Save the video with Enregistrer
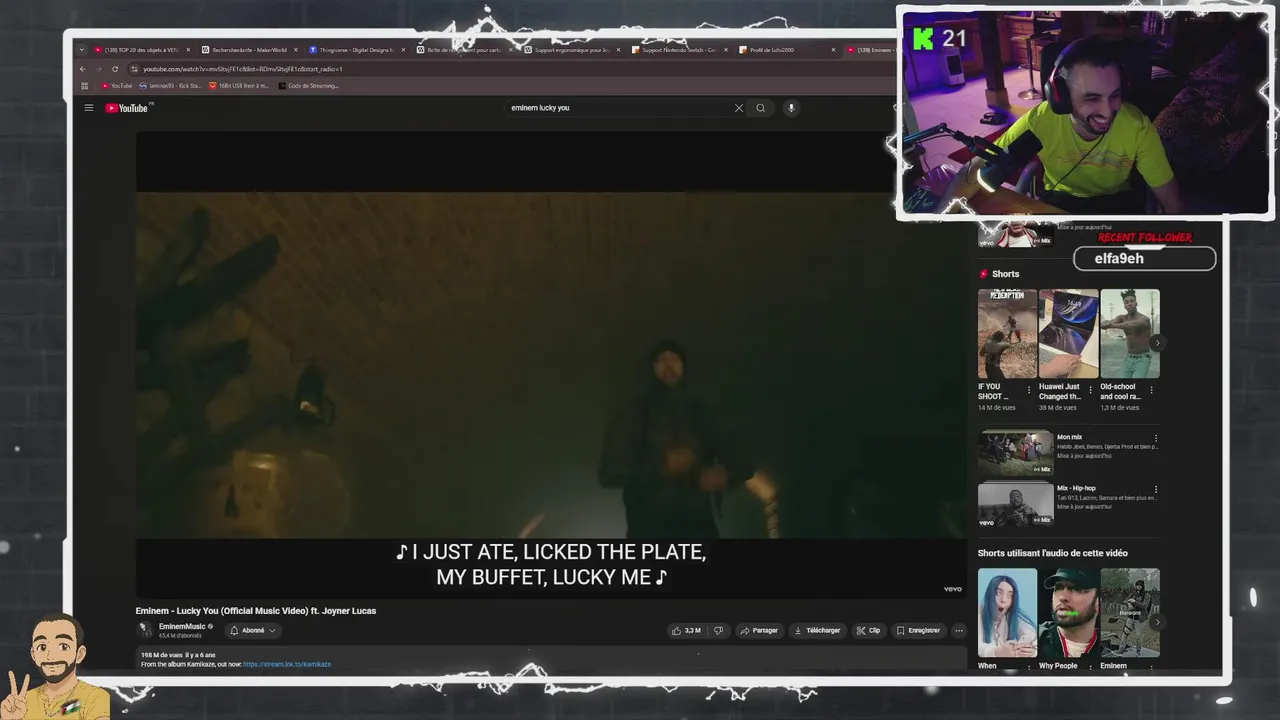The width and height of the screenshot is (1280, 720). (x=918, y=631)
